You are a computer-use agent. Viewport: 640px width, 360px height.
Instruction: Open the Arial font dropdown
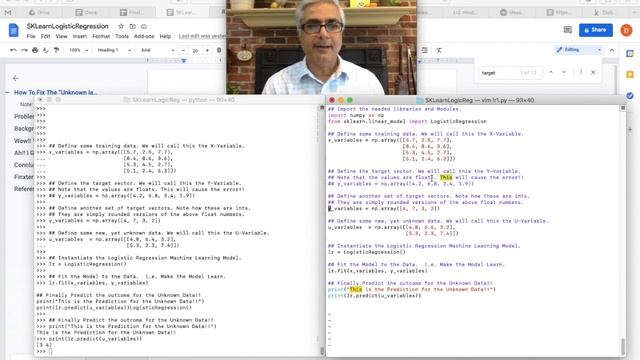[158, 50]
